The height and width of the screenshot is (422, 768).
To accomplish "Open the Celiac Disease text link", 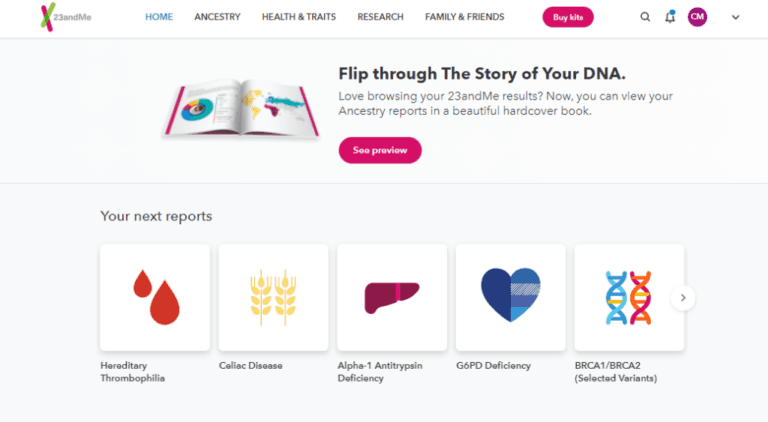I will (x=251, y=366).
